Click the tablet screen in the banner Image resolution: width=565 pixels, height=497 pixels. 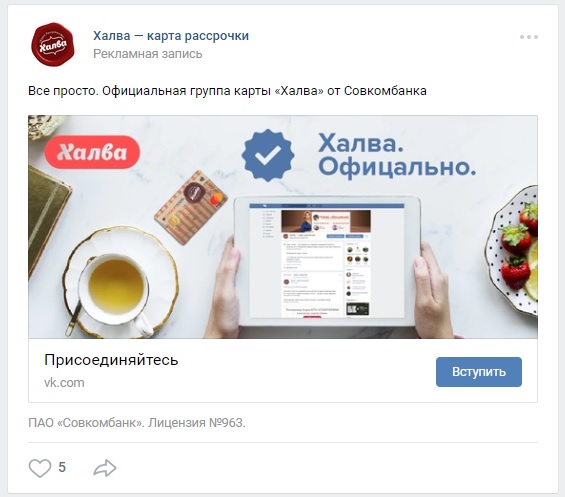(x=327, y=261)
